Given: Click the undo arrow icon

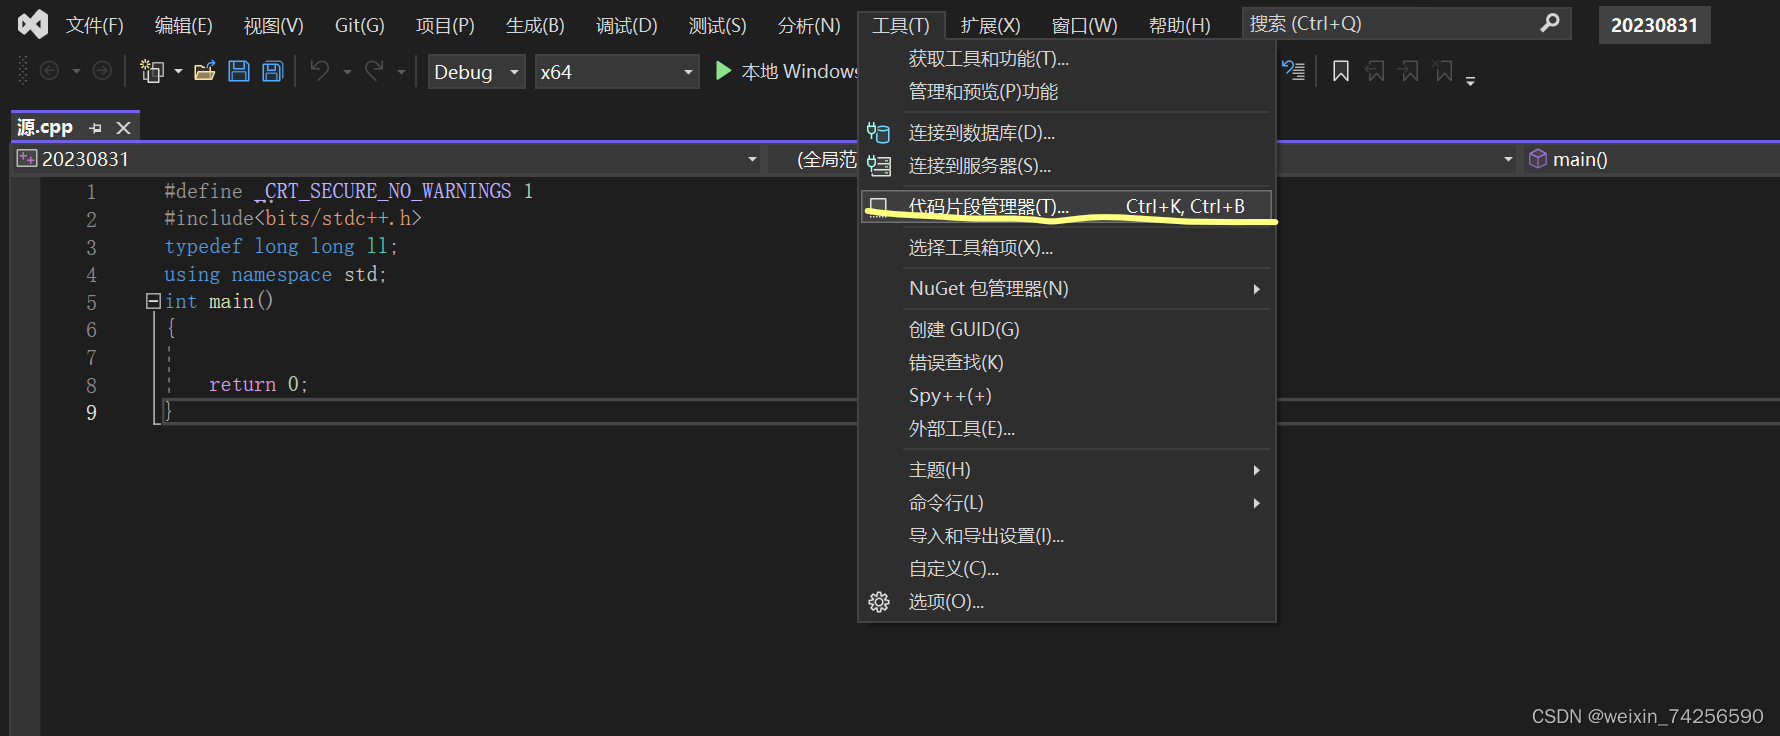Looking at the screenshot, I should click(x=320, y=71).
